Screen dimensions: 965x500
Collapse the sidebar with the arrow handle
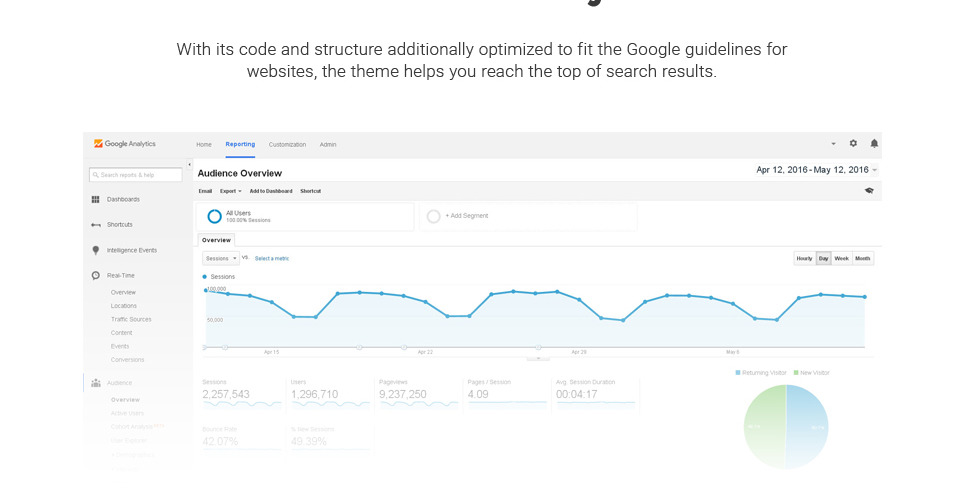click(189, 164)
